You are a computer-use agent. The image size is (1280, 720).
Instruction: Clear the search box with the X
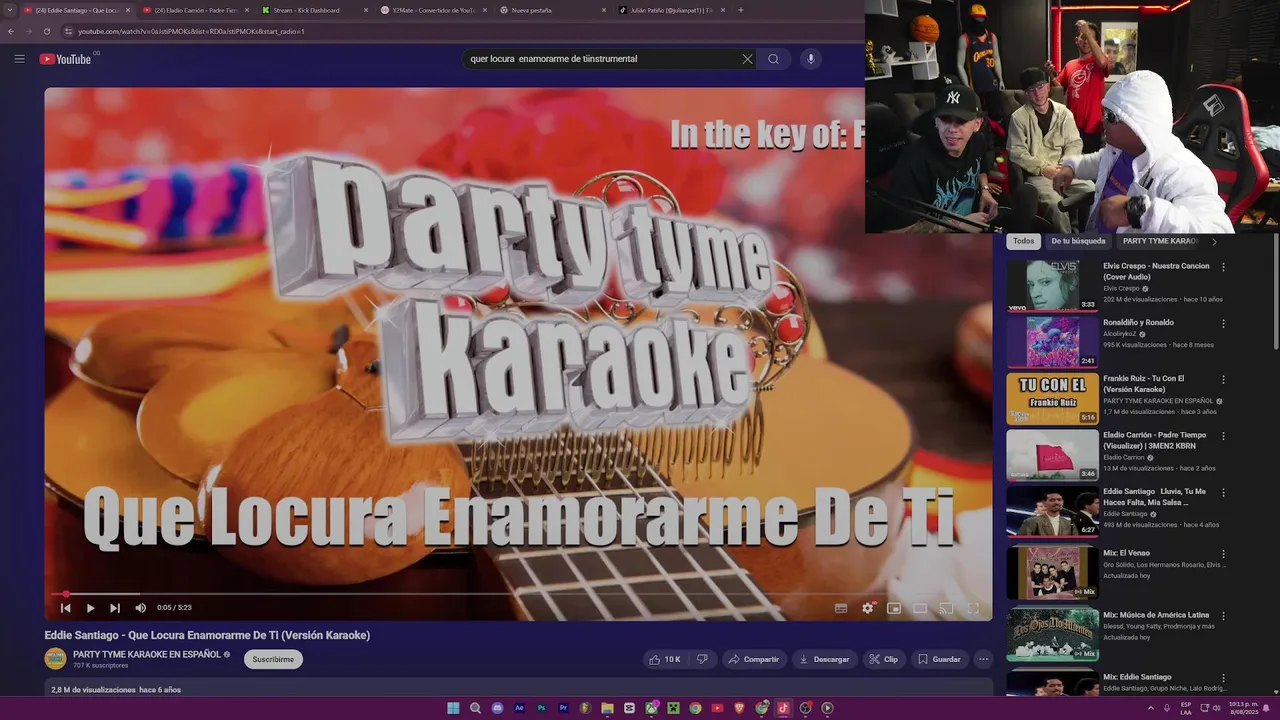coord(747,59)
